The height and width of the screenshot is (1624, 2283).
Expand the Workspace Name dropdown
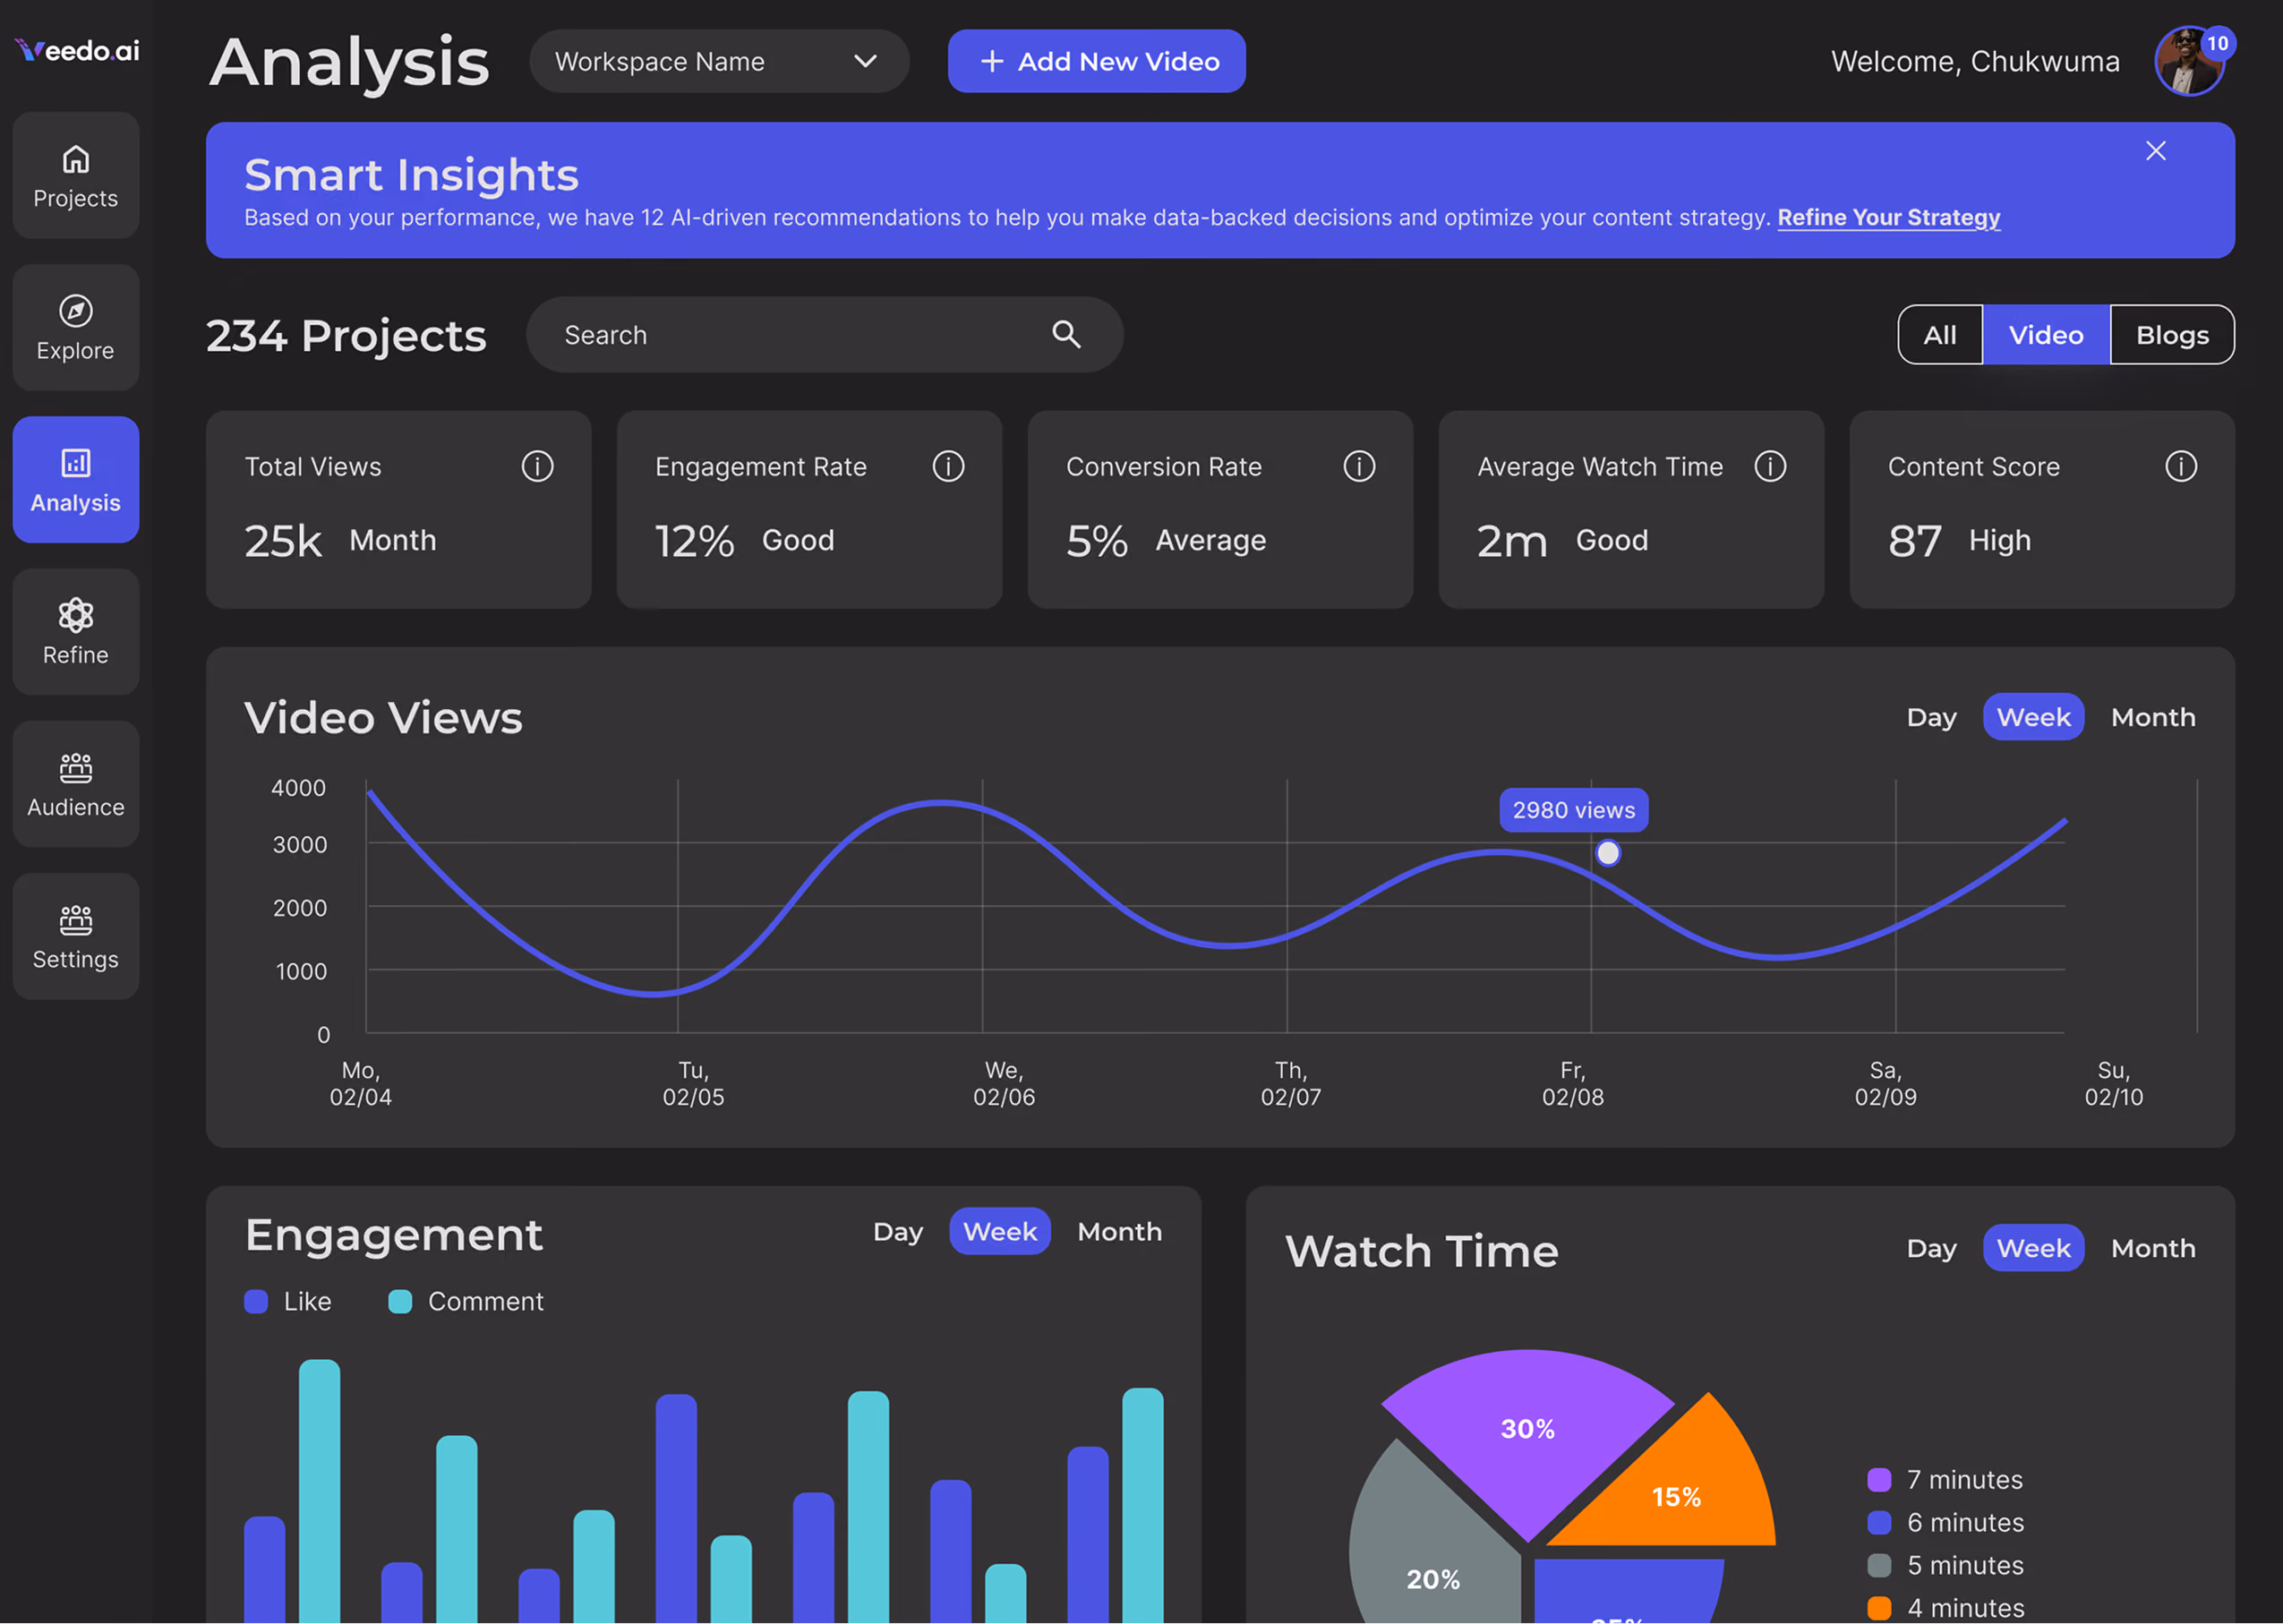(719, 61)
